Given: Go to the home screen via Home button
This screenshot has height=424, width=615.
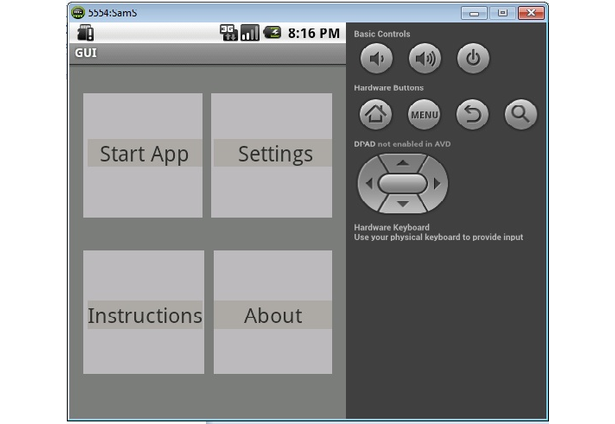Looking at the screenshot, I should (x=376, y=115).
